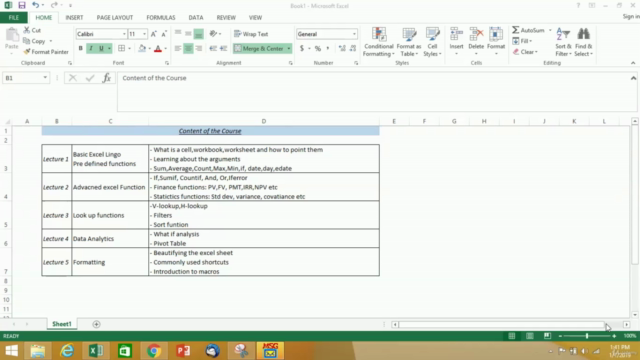Open the General number format dropdown

[354, 34]
